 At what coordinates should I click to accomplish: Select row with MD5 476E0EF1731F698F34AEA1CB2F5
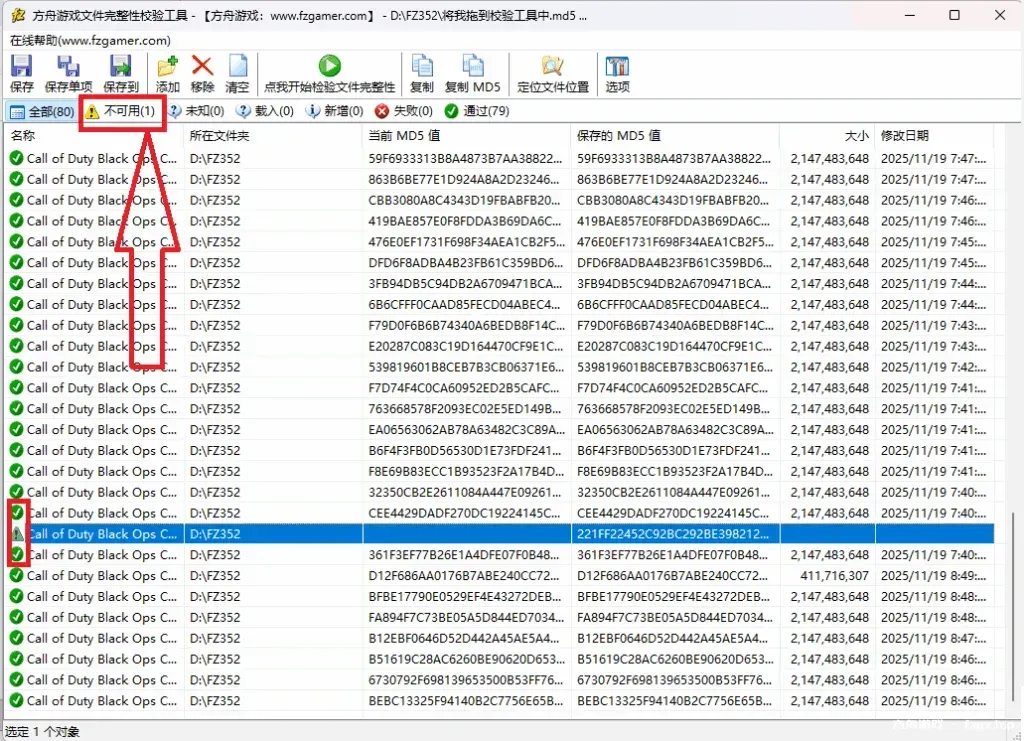(x=500, y=242)
